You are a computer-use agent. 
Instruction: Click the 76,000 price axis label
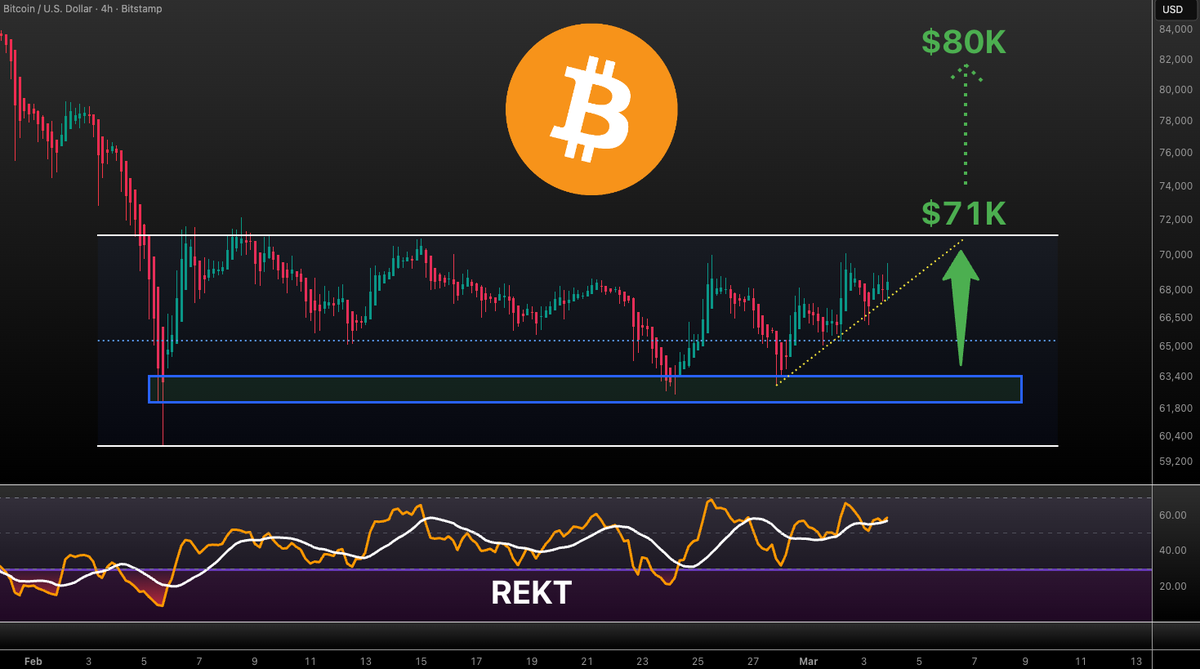tap(1176, 154)
